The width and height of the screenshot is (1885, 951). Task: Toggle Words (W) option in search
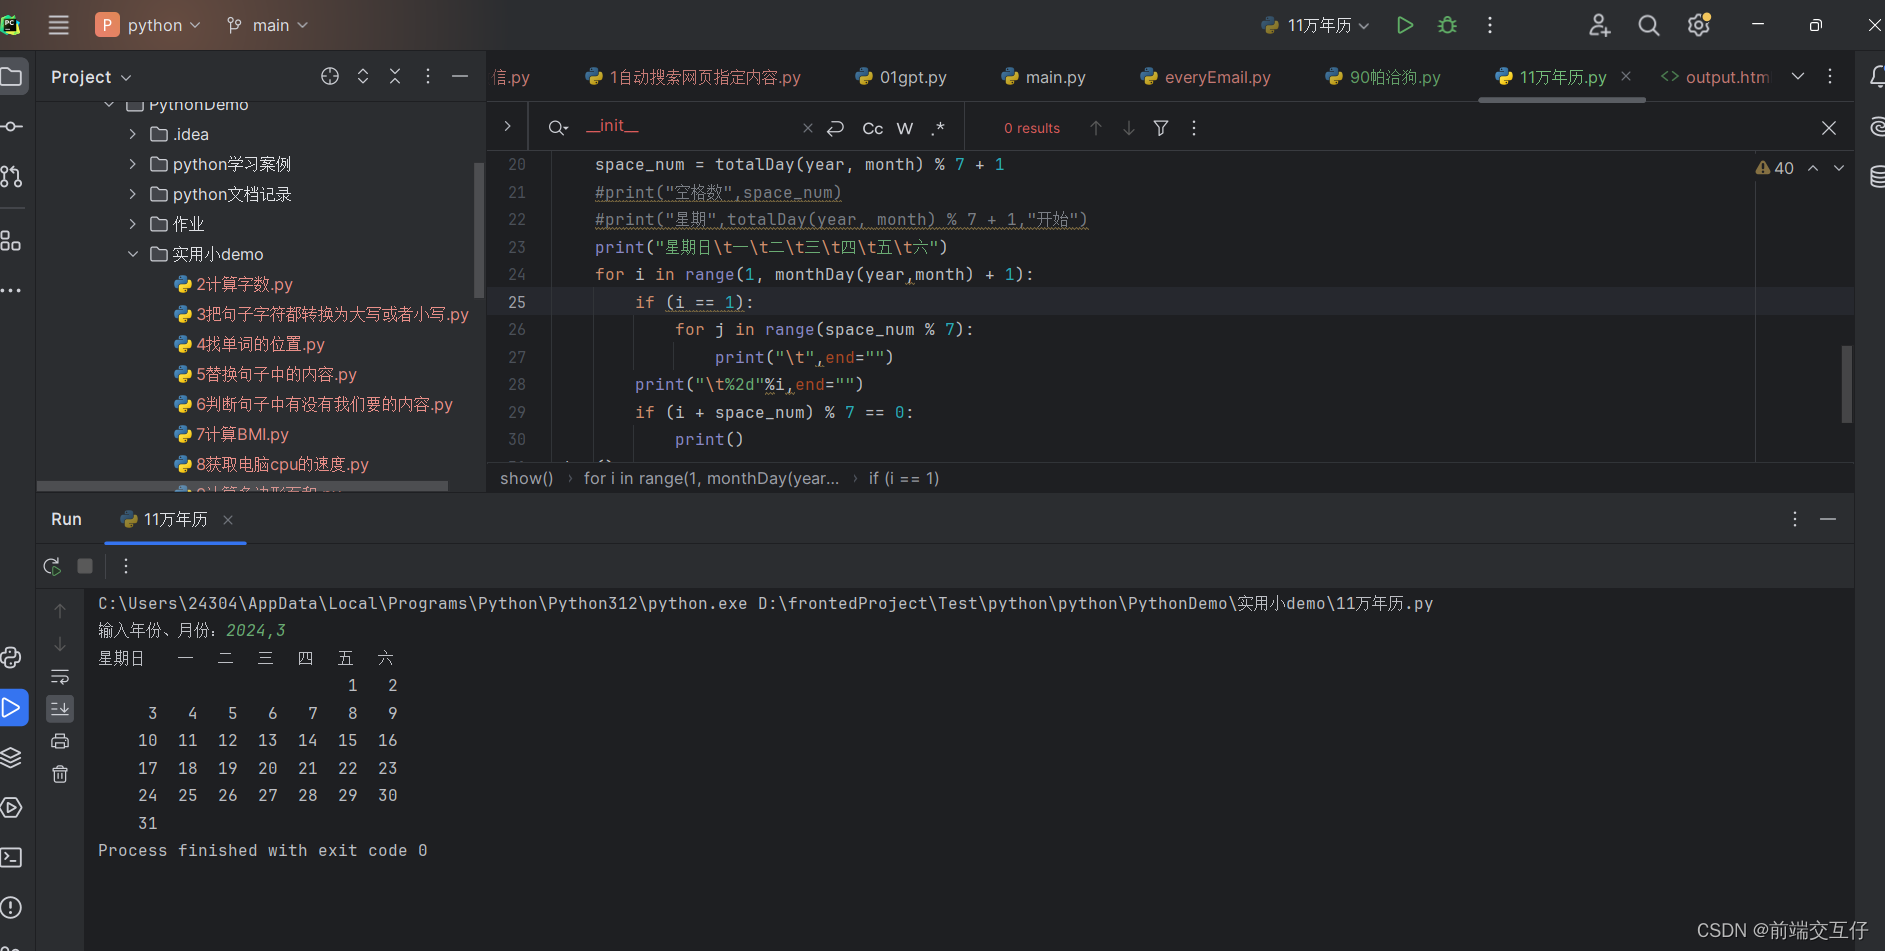click(905, 128)
